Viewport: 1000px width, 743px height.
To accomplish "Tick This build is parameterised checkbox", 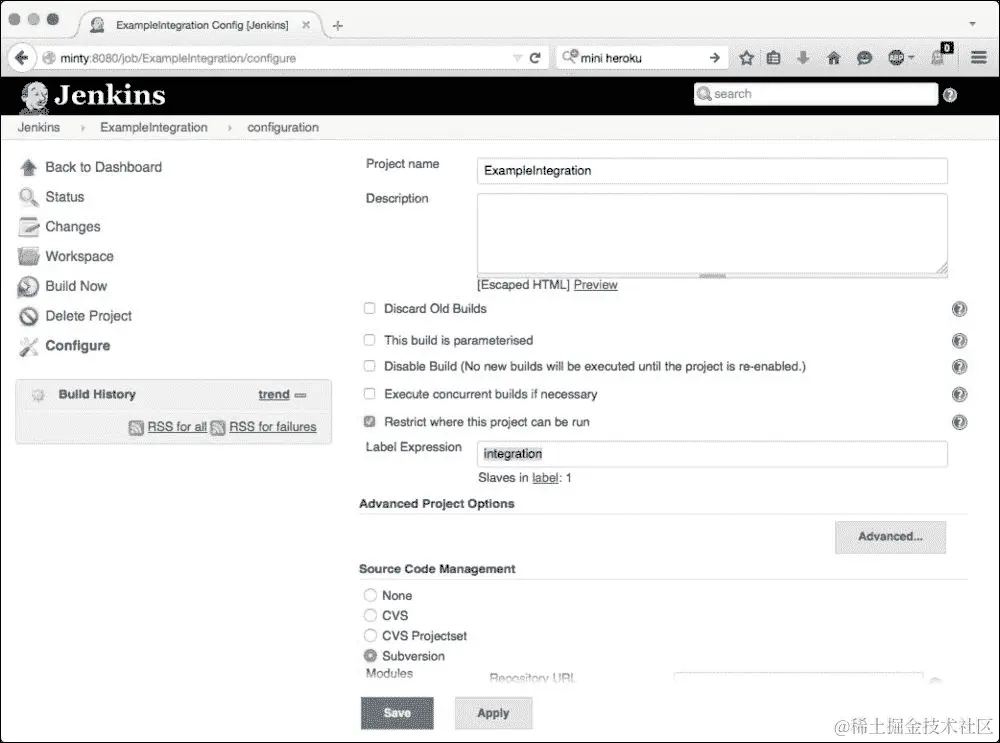I will click(x=369, y=340).
